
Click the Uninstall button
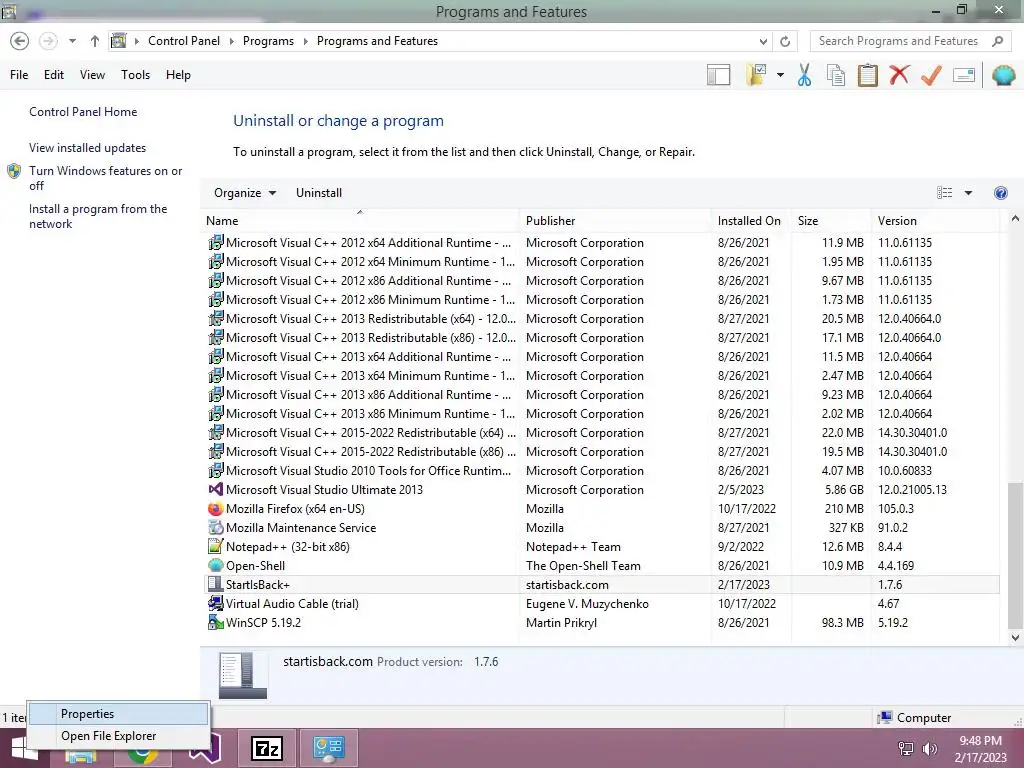tap(319, 193)
